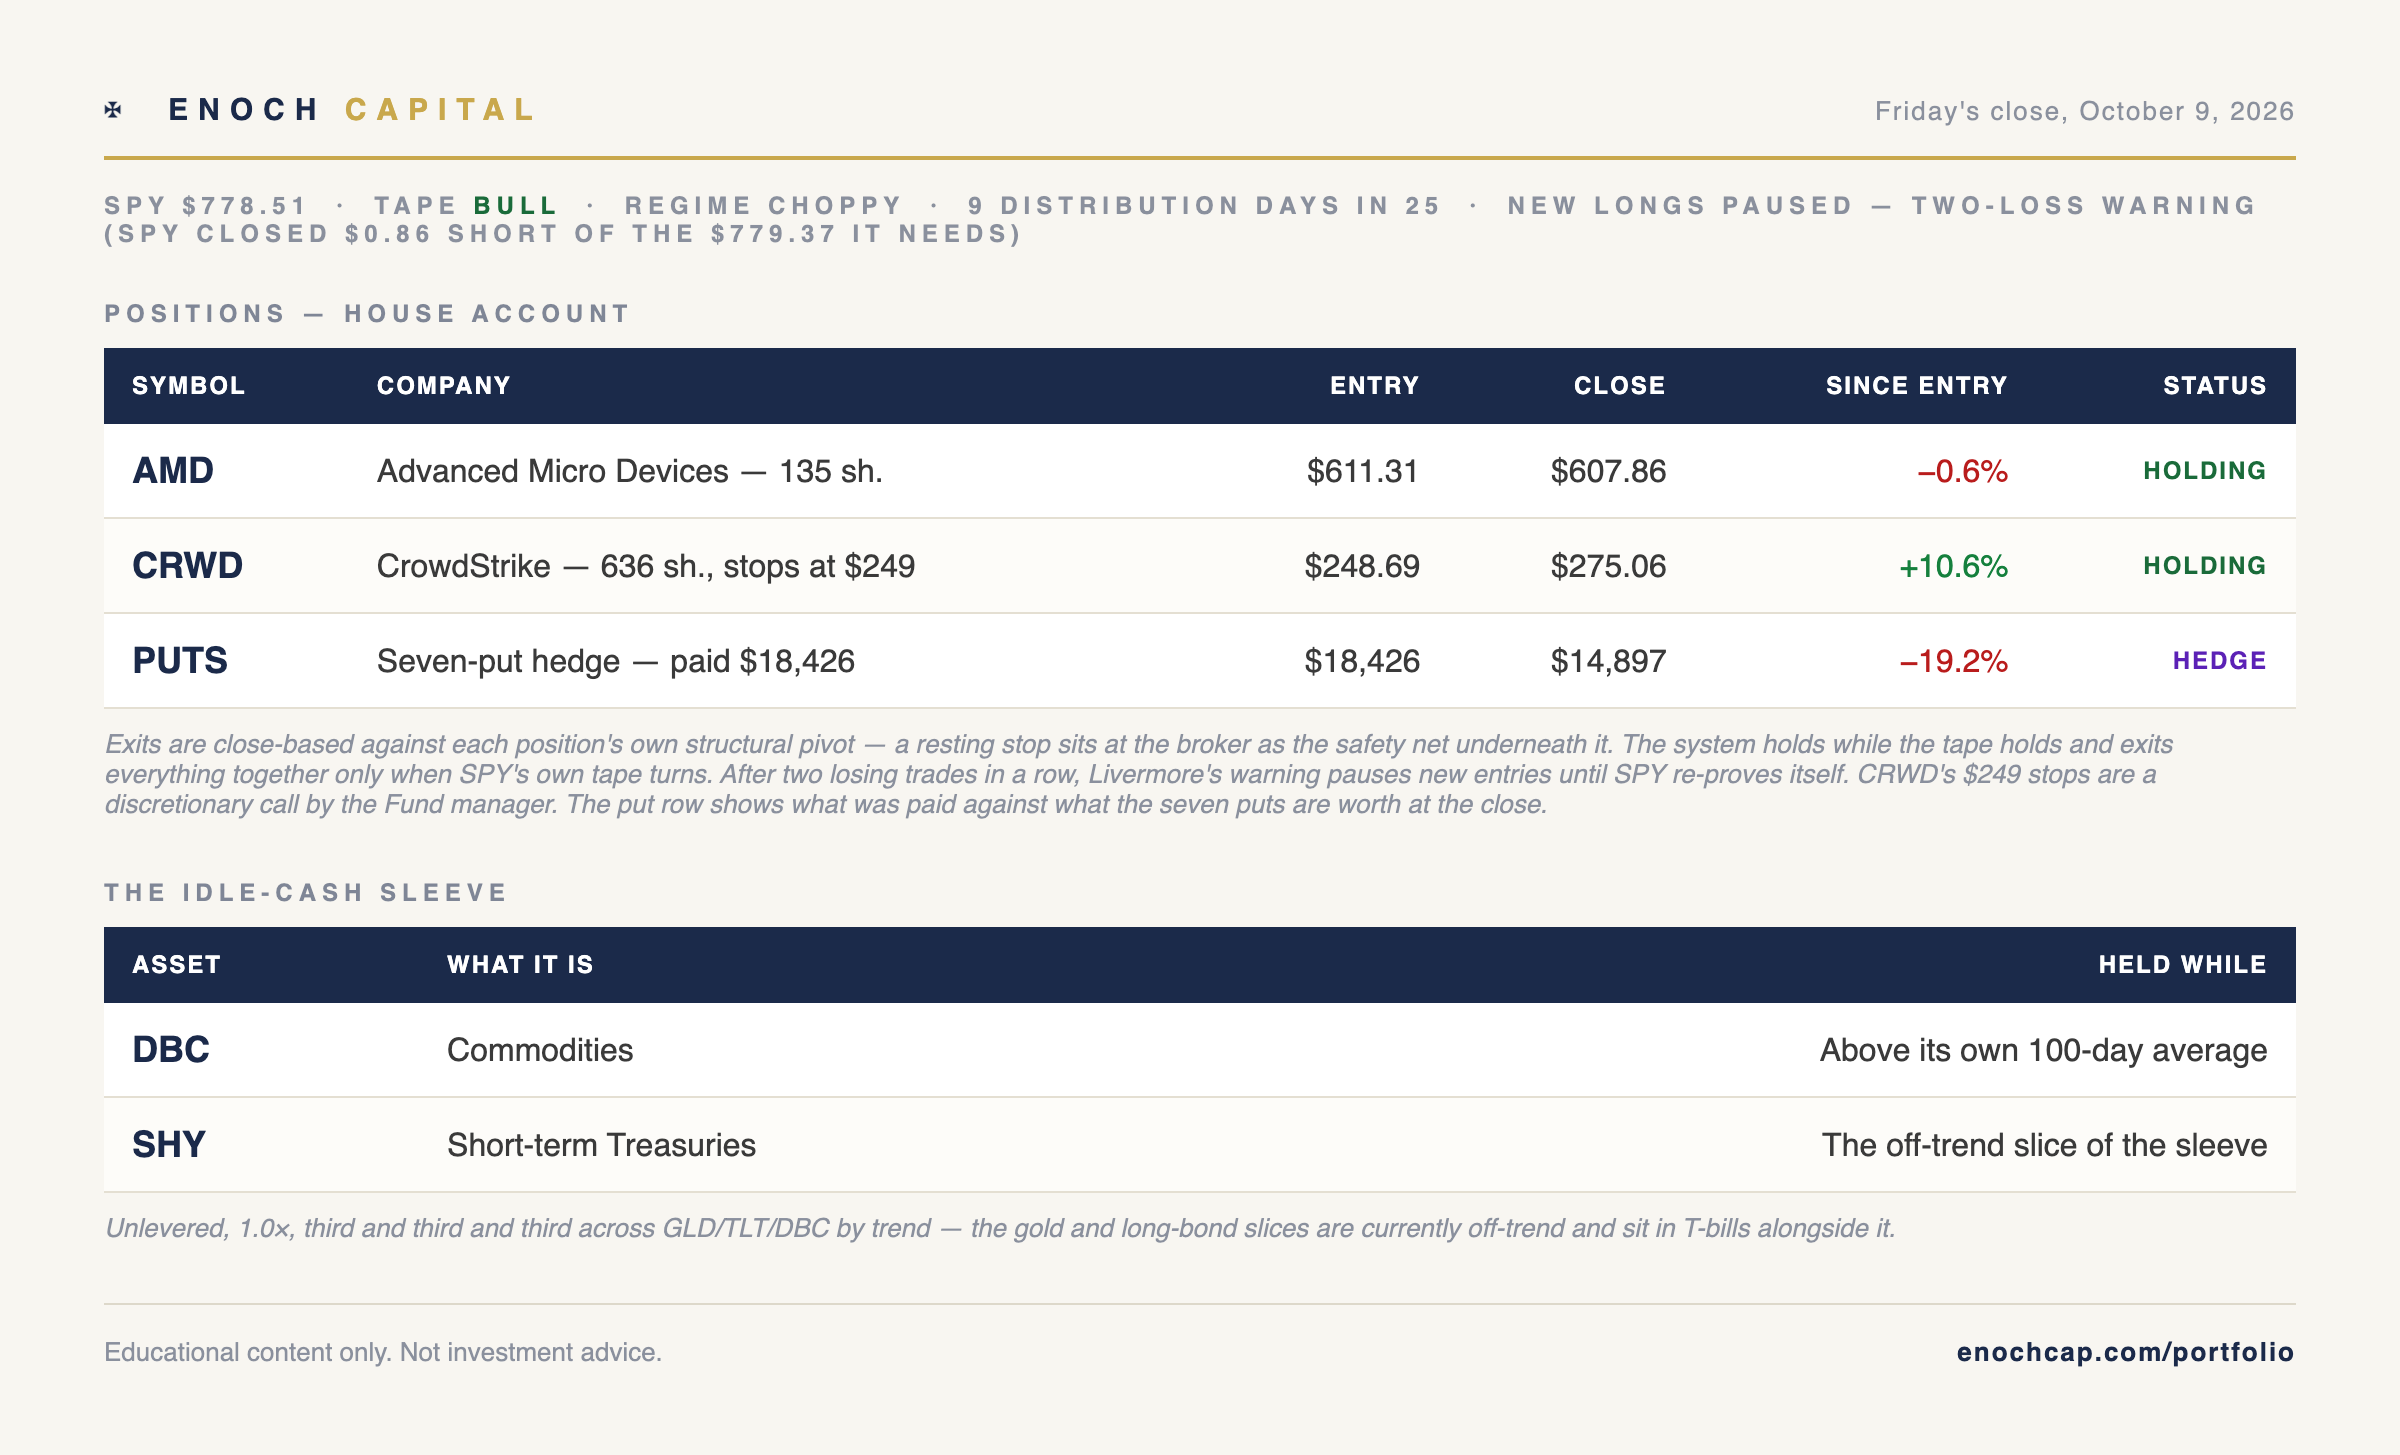This screenshot has height=1455, width=2400.
Task: Select the CRWD symbol cell
Action: [188, 566]
